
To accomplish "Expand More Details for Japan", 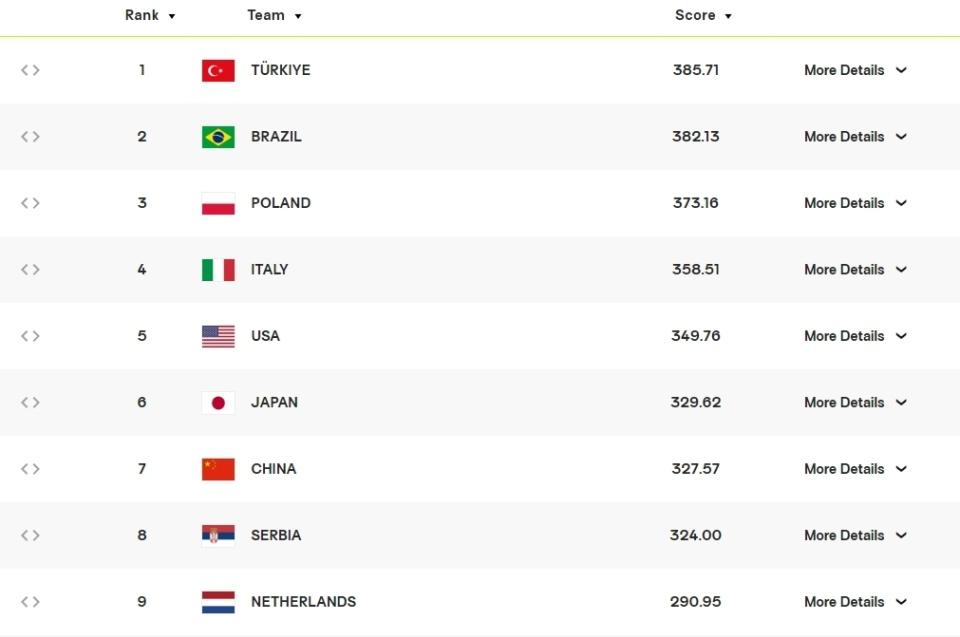I will tap(855, 402).
